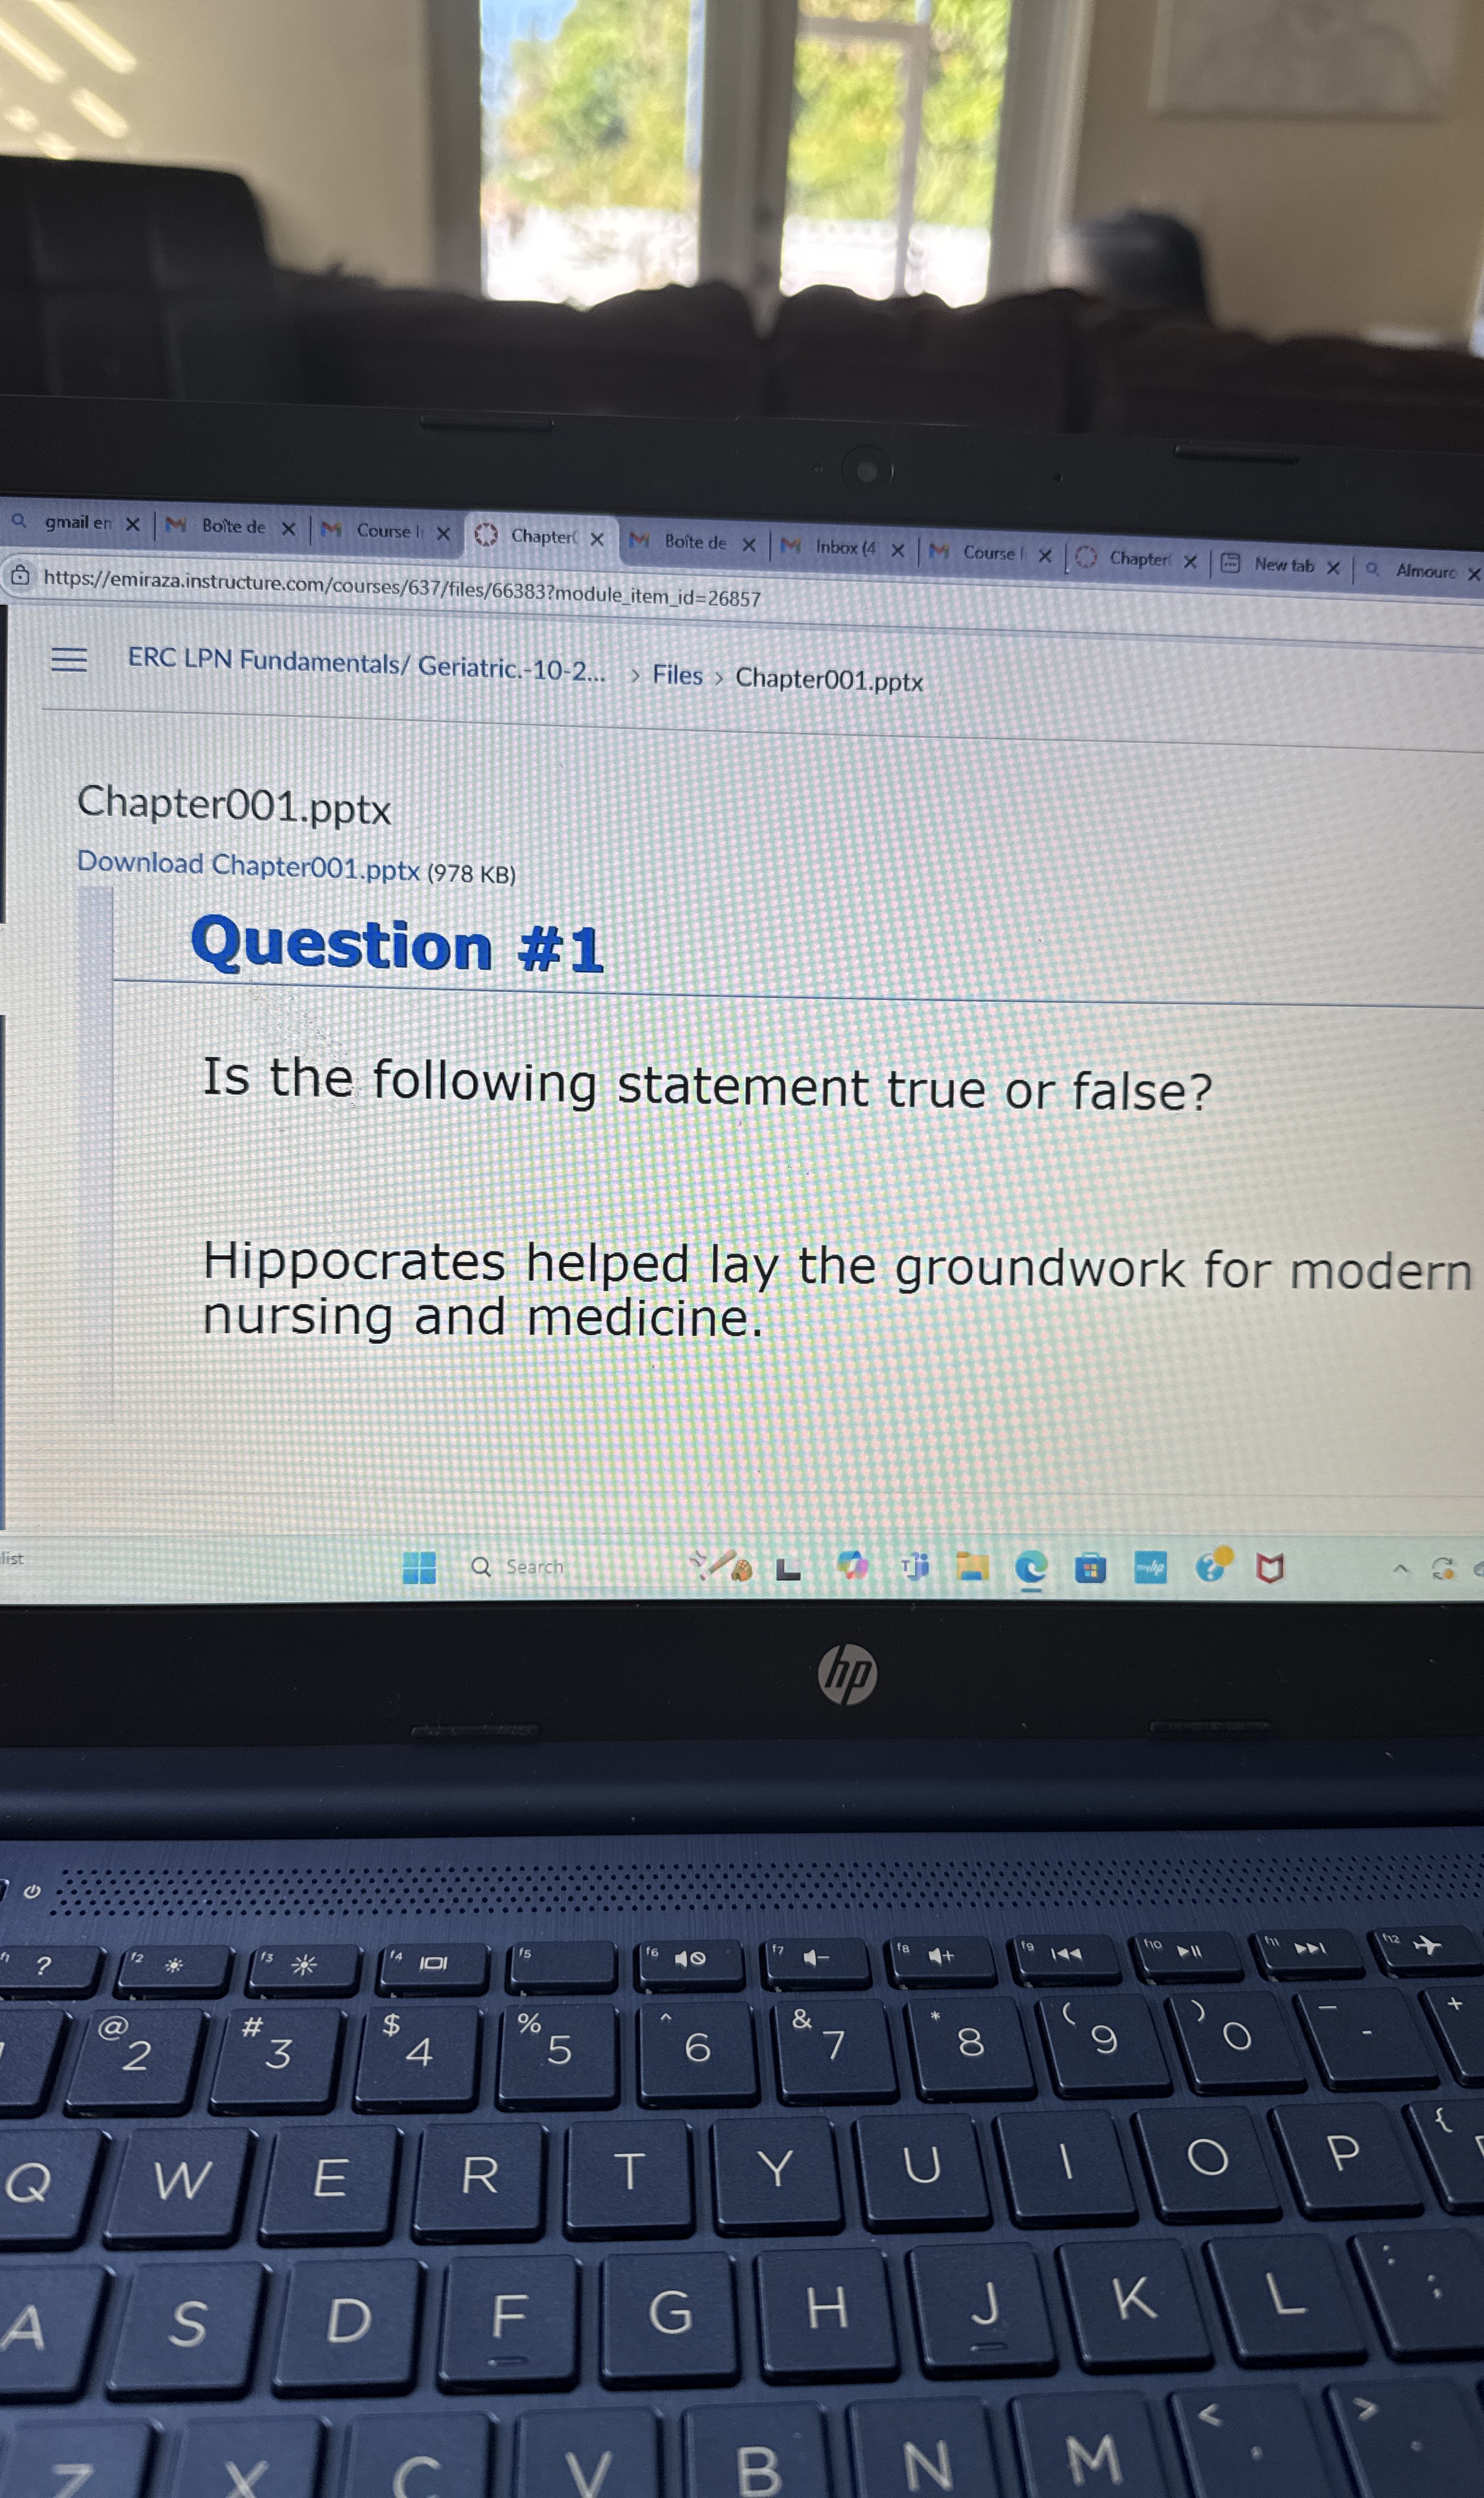1484x2498 pixels.
Task: Click the Microsoft Edge taskbar icon
Action: [1031, 1568]
